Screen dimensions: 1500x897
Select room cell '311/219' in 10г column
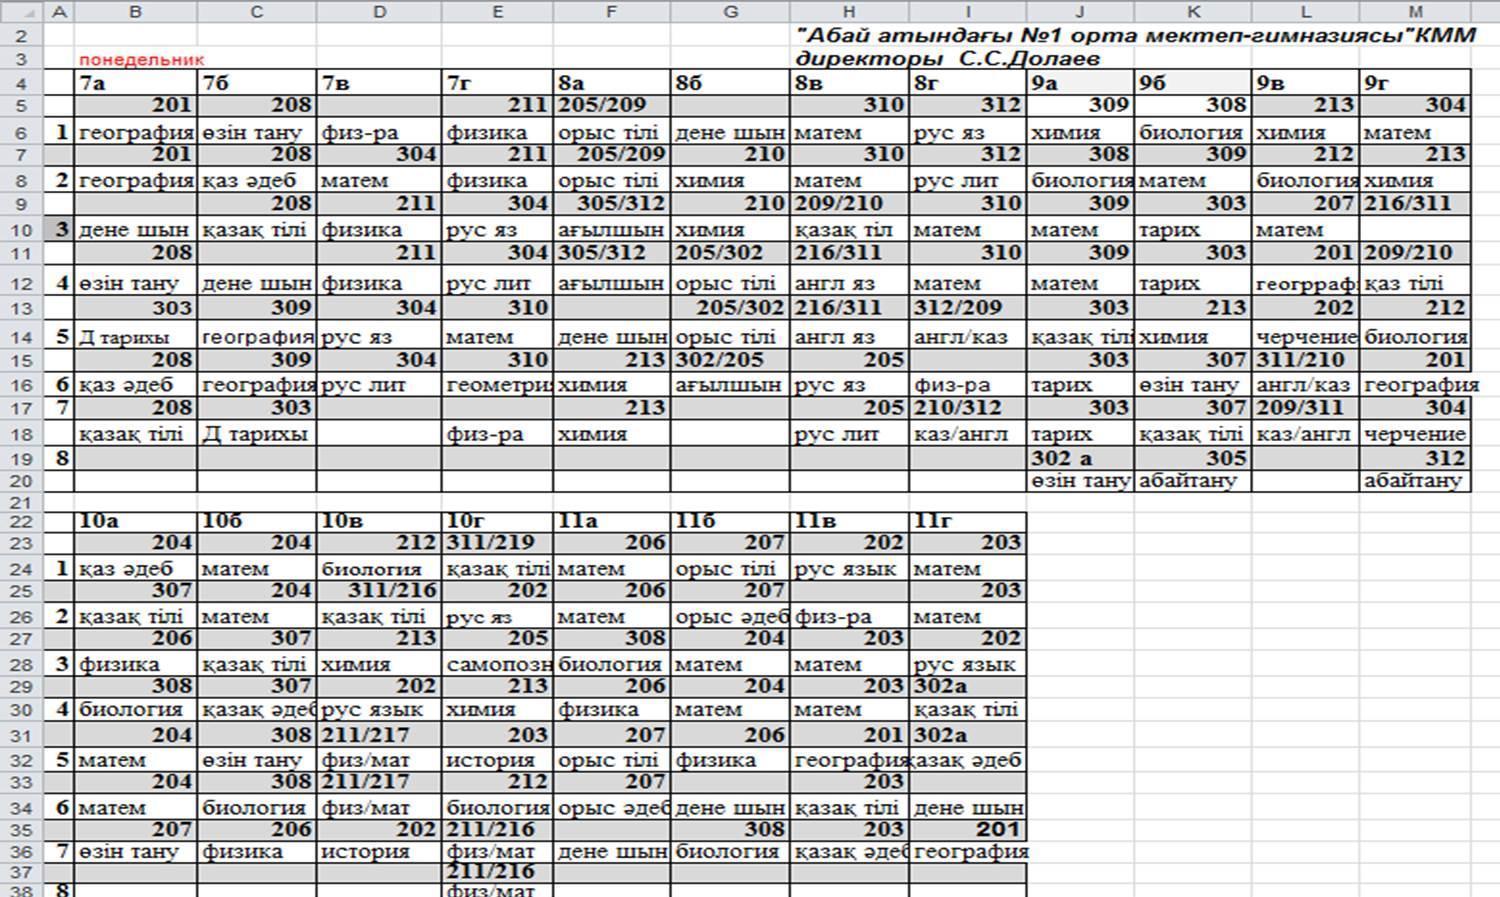[497, 542]
